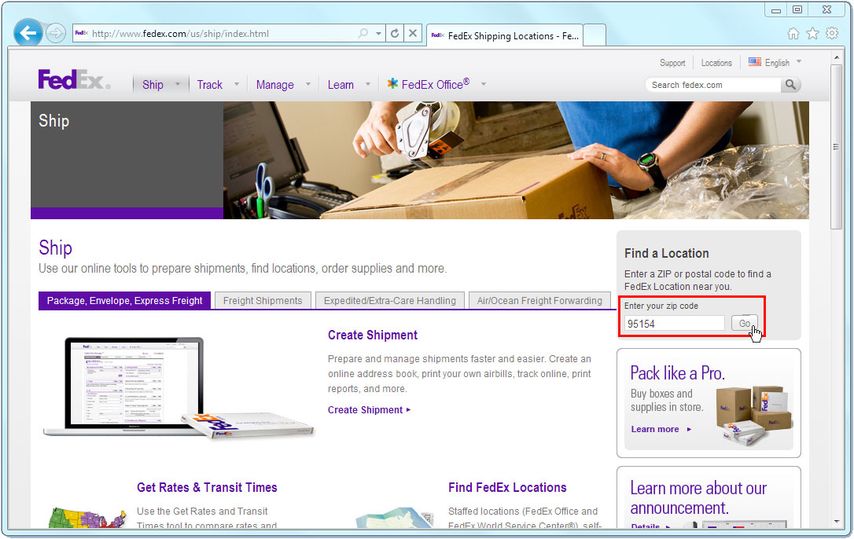Open the Ship navigation menu
Viewport: 854px width, 539px height.
tap(152, 85)
